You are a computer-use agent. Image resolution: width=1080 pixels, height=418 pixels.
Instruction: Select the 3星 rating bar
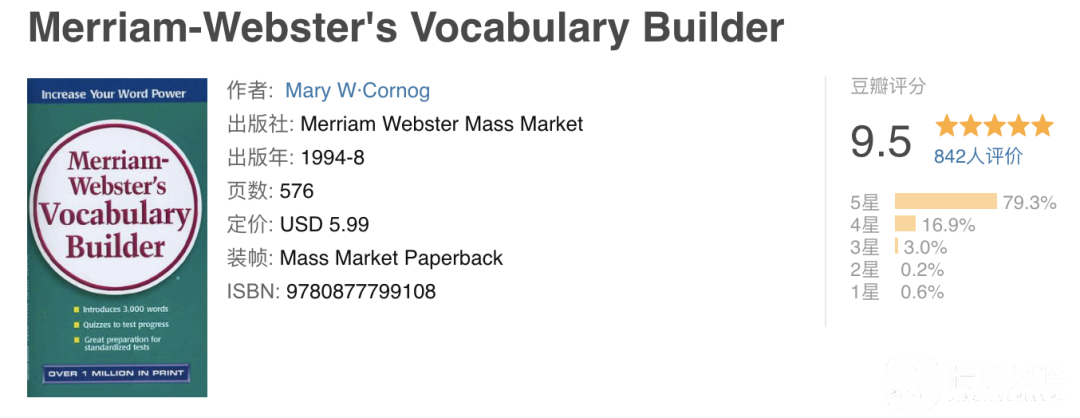tap(896, 247)
